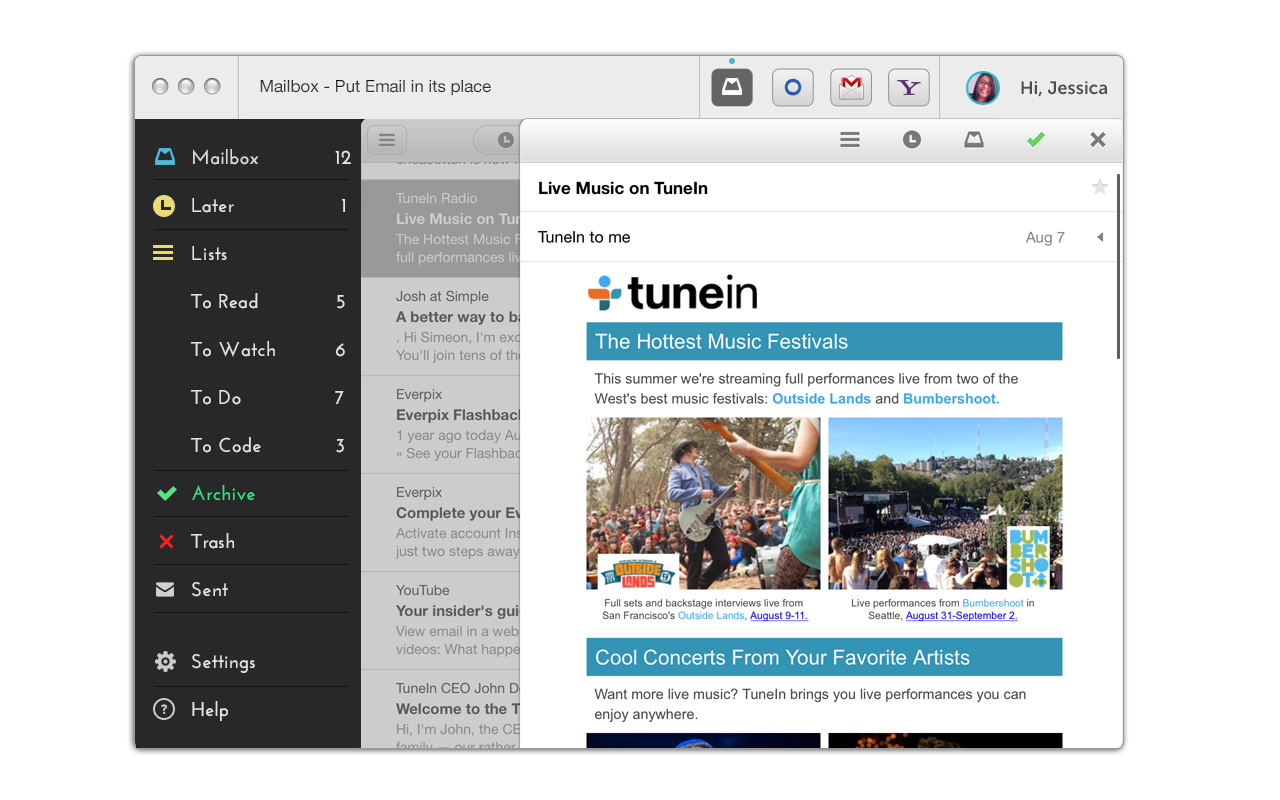The image size is (1280, 800).
Task: Select the Mailbox account icon in header
Action: tap(732, 87)
